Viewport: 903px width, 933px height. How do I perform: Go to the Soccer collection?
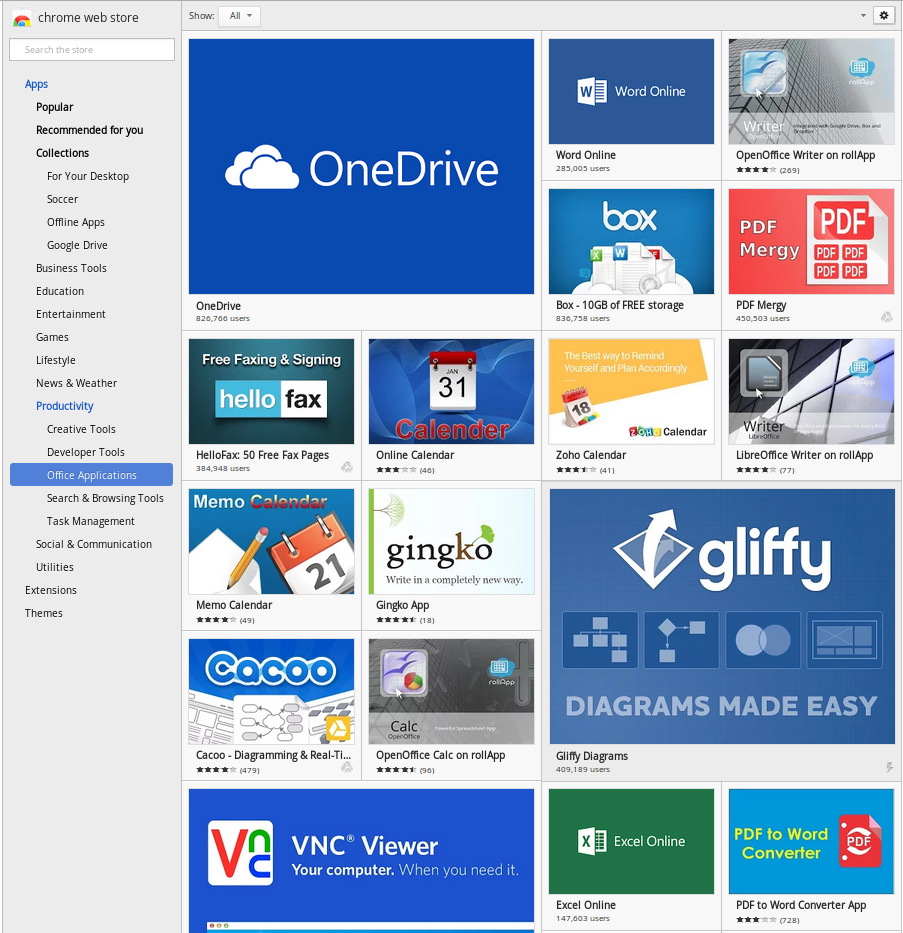62,199
